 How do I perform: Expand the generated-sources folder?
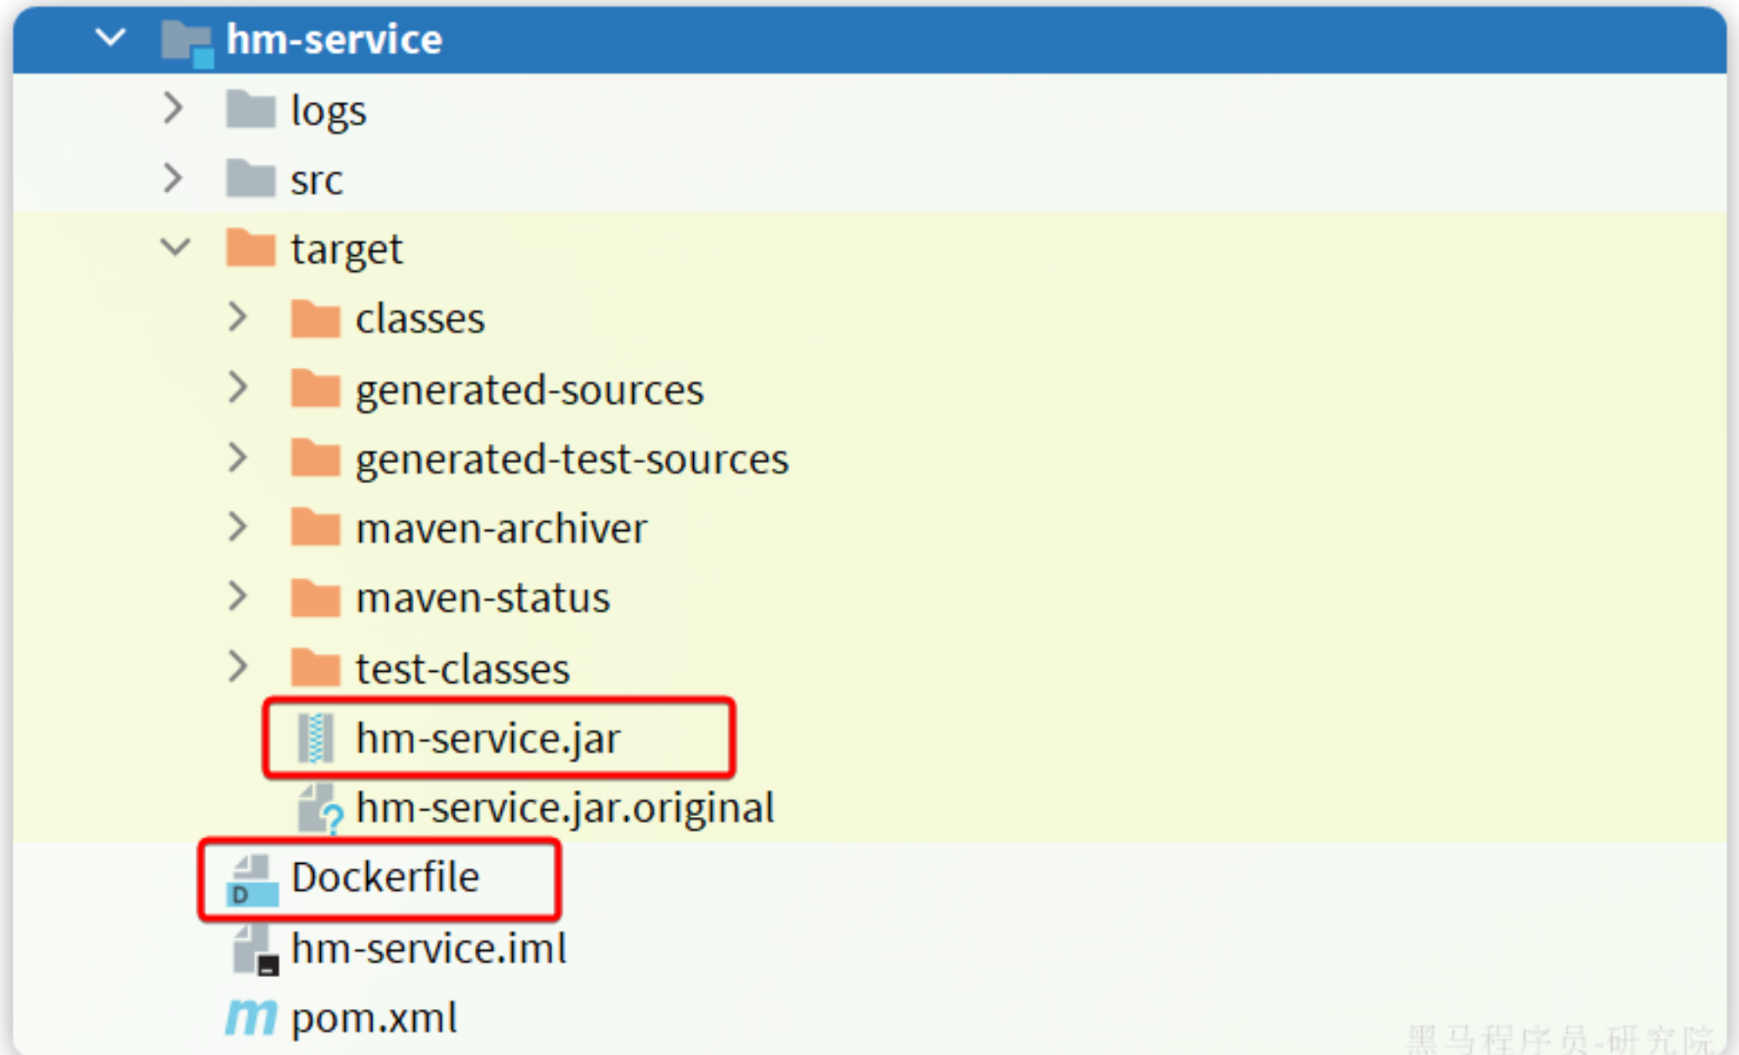[238, 387]
